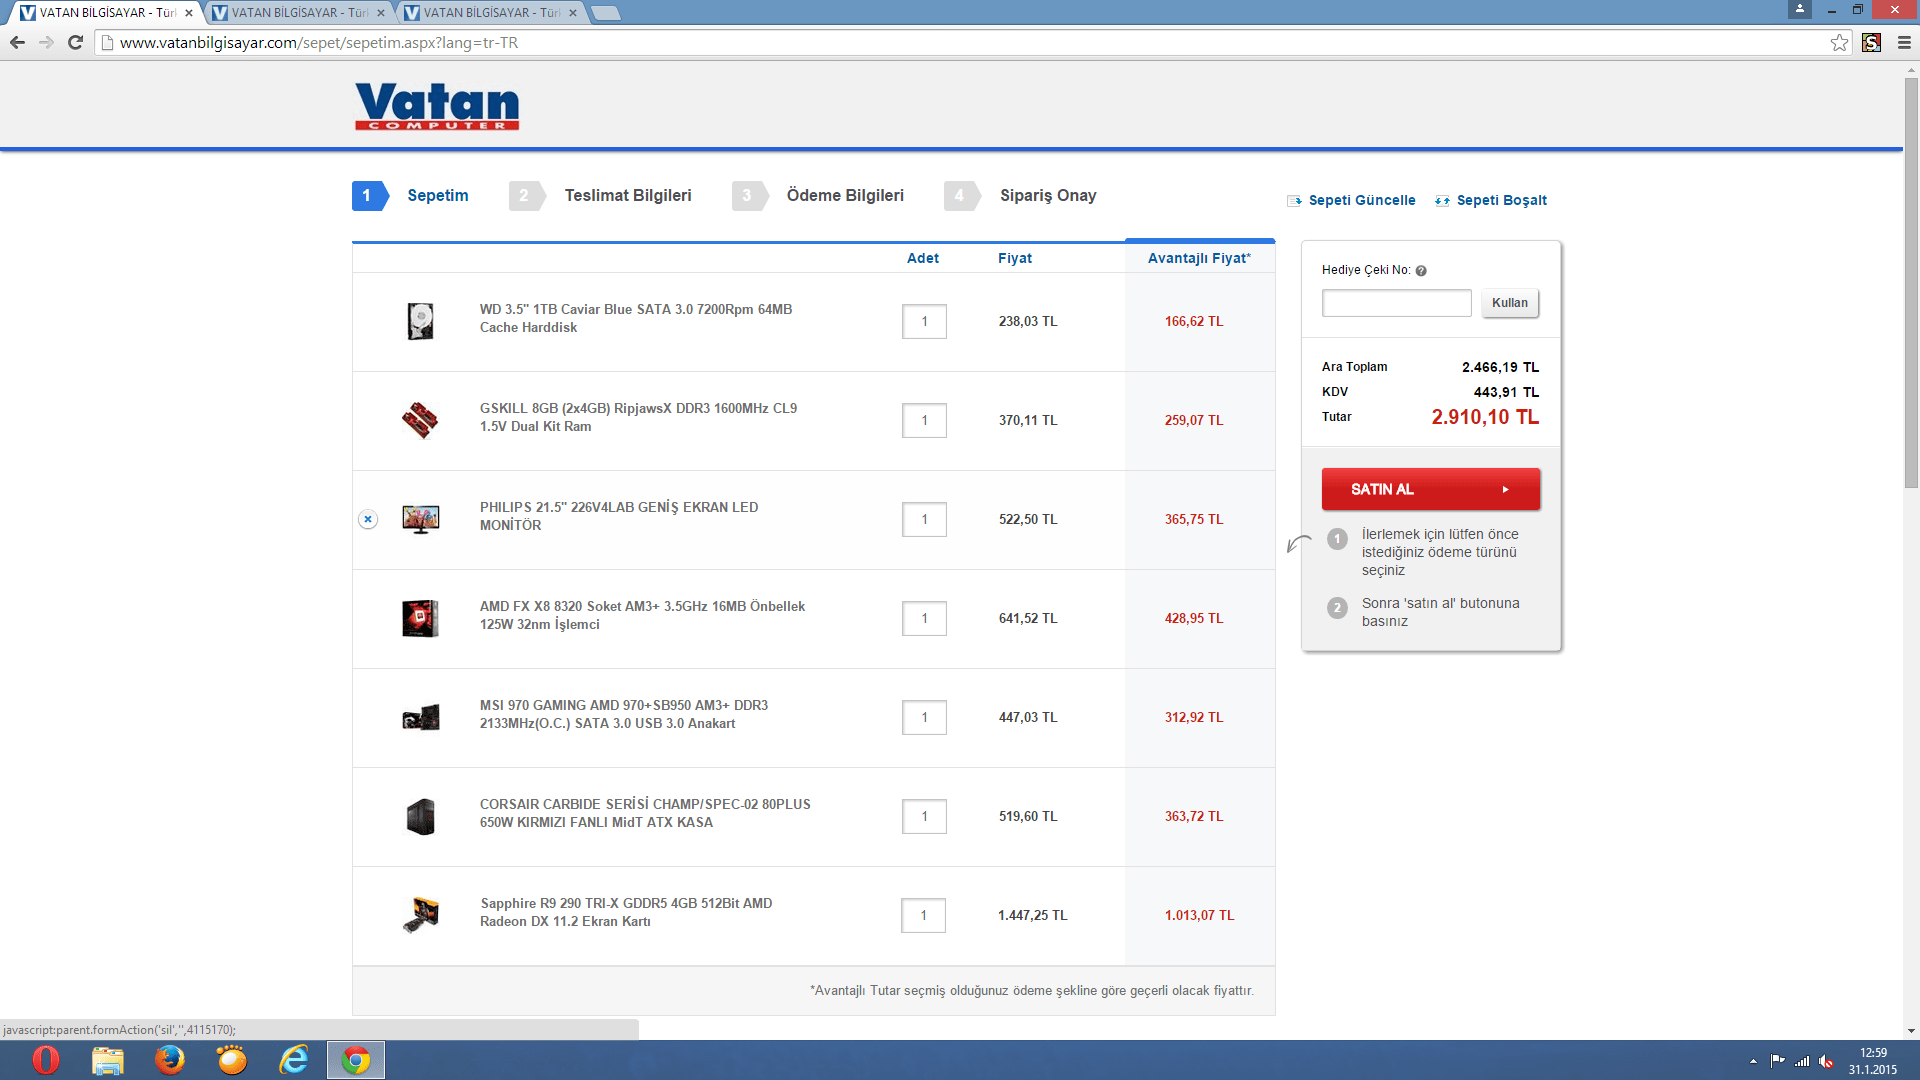The height and width of the screenshot is (1080, 1920).
Task: Reload the page with refresh icon
Action: point(75,43)
